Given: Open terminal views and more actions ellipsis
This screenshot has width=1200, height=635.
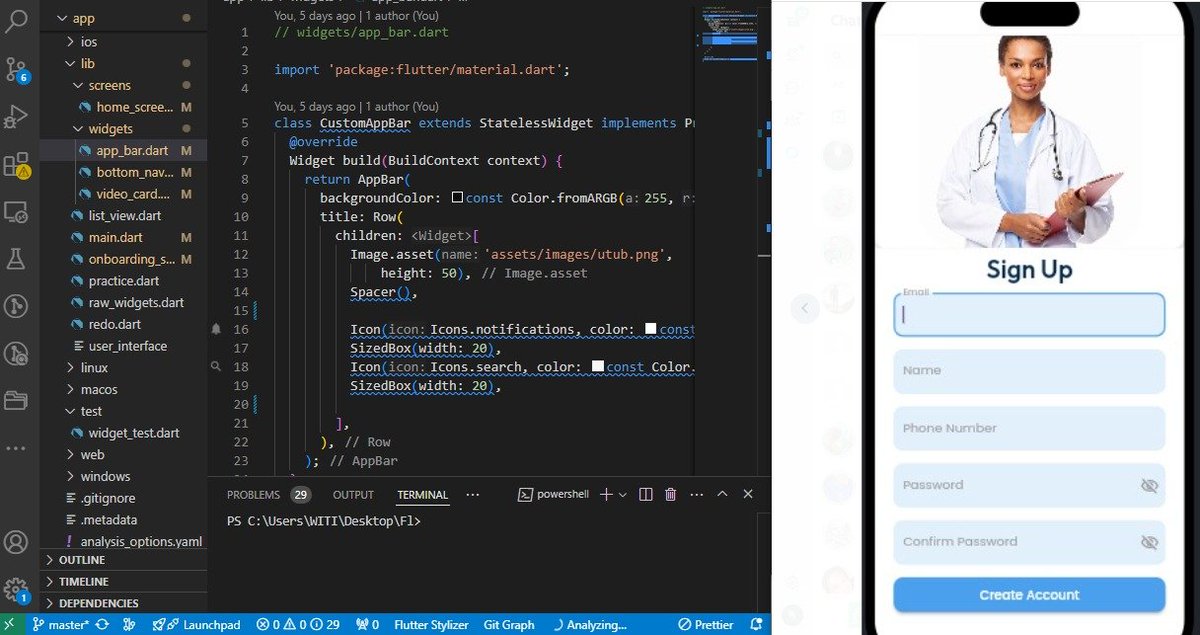Looking at the screenshot, I should point(696,494).
